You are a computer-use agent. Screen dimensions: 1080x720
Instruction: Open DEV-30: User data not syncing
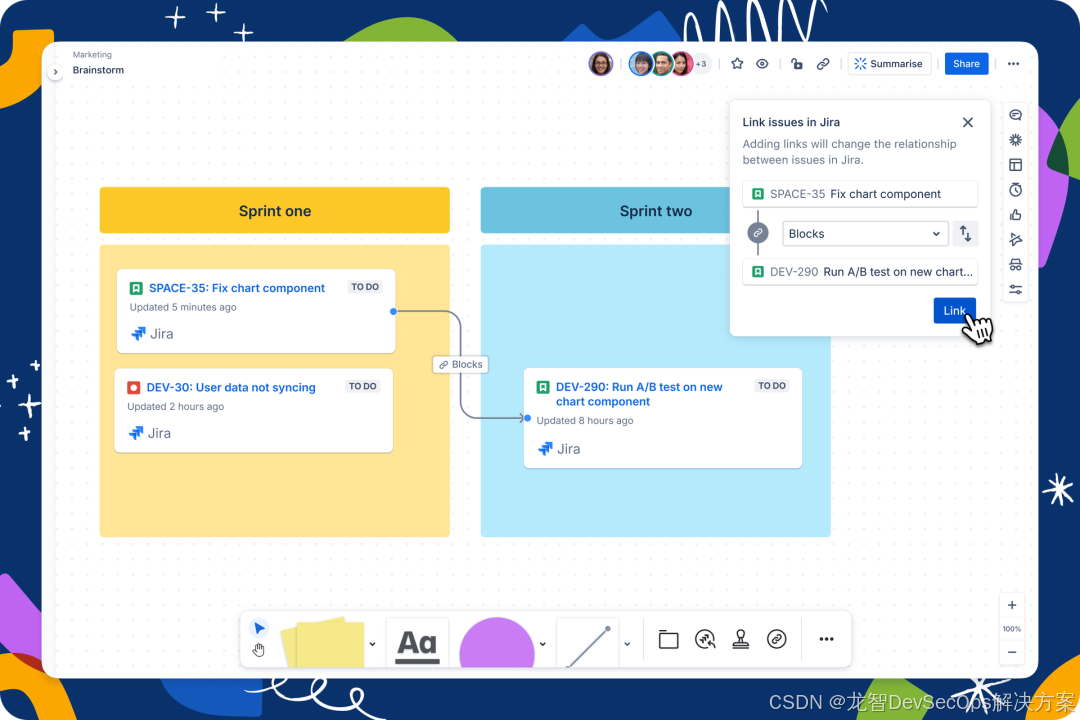pyautogui.click(x=231, y=387)
